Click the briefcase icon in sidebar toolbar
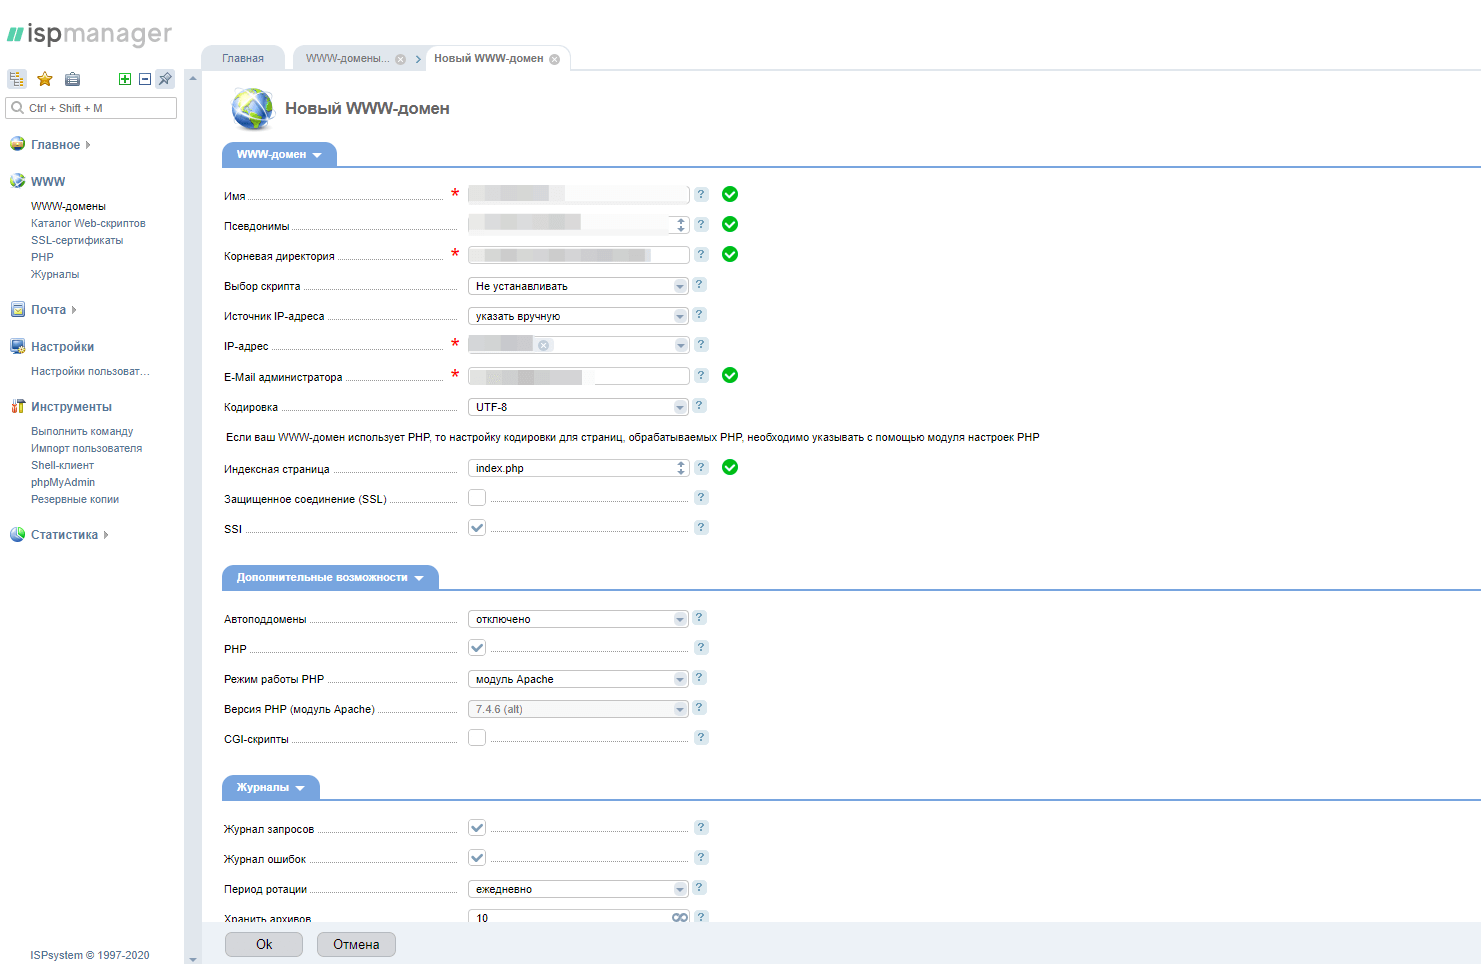 tap(72, 79)
